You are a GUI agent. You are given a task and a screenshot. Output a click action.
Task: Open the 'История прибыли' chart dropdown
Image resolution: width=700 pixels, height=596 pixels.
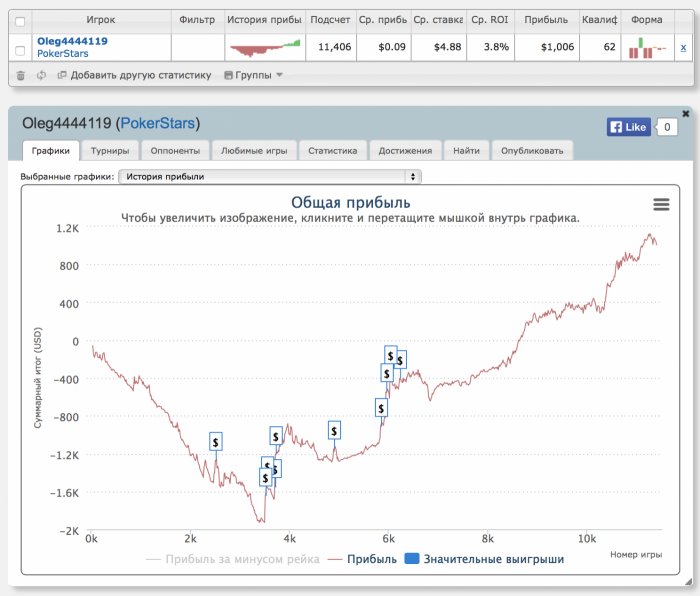pos(270,176)
